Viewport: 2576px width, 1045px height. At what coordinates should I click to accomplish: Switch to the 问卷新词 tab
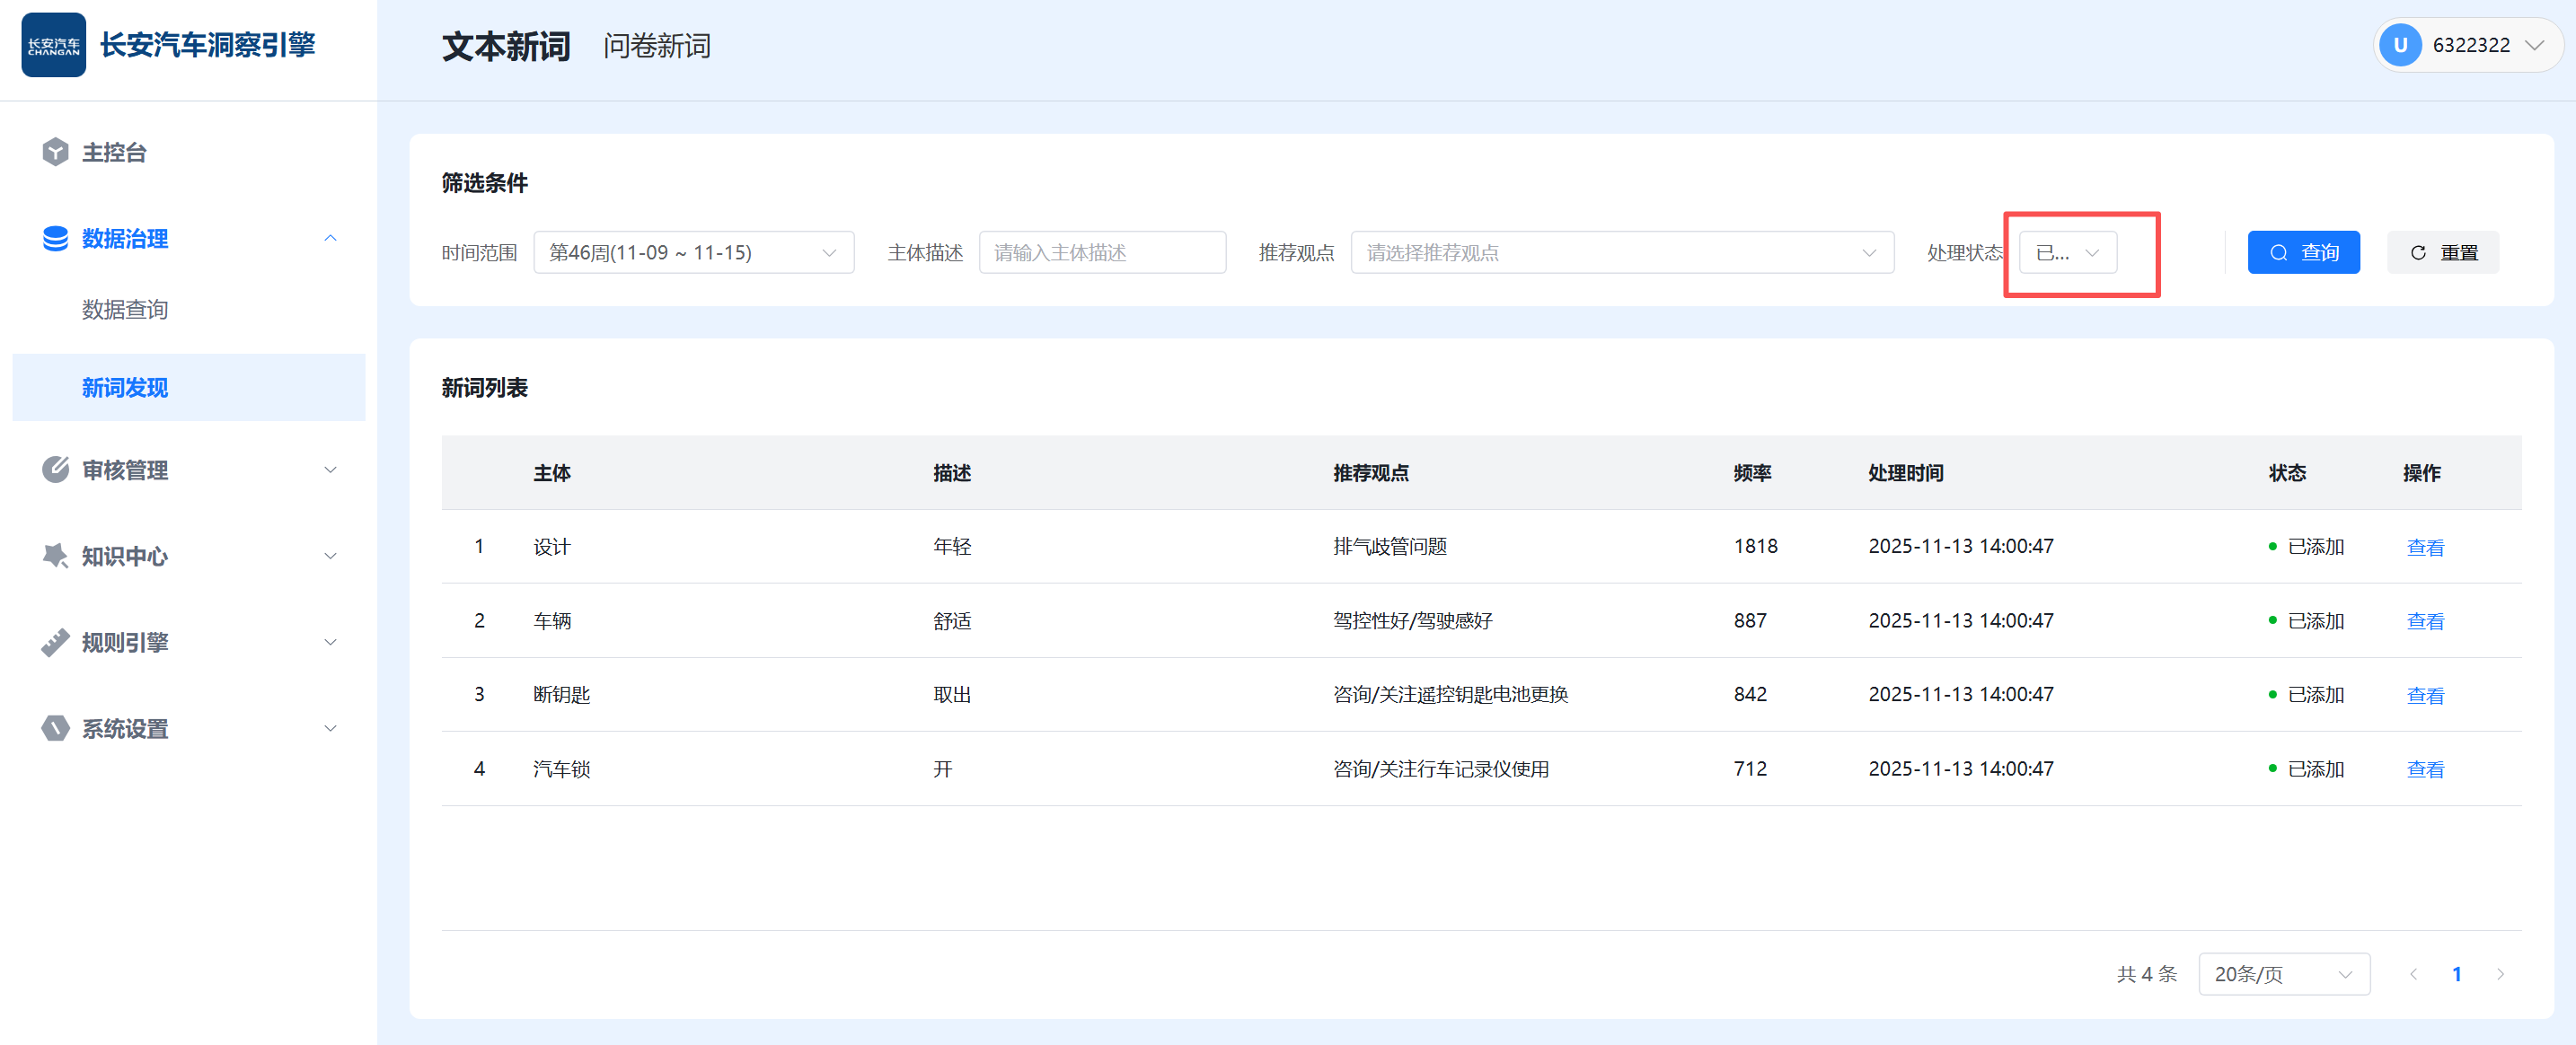click(x=656, y=45)
